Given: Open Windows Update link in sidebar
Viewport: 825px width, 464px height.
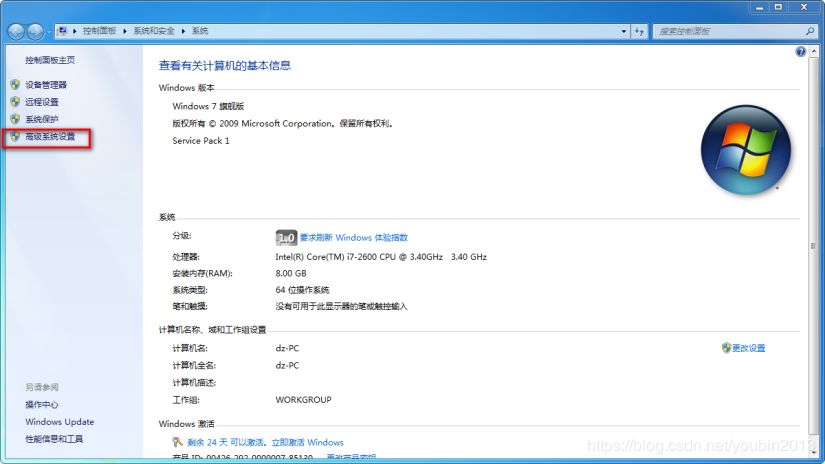Looking at the screenshot, I should (59, 422).
